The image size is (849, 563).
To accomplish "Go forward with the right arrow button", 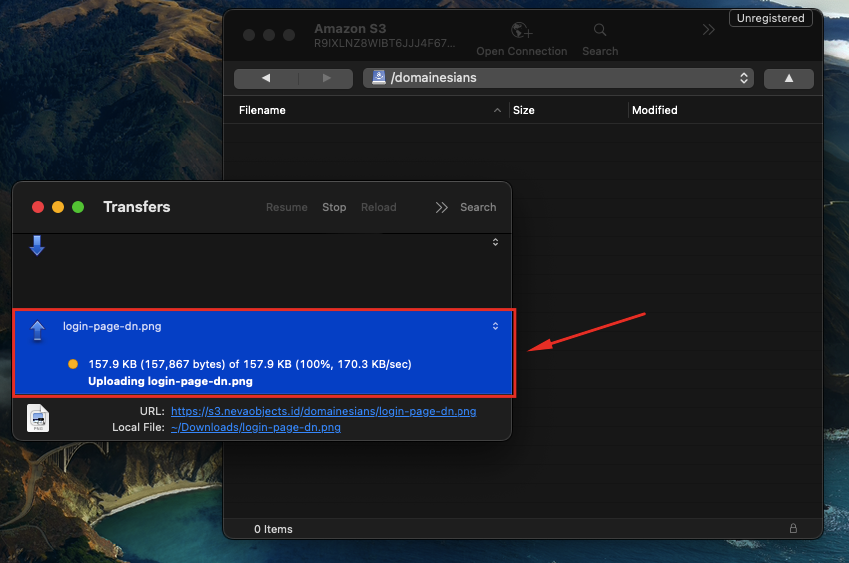I will [x=326, y=78].
